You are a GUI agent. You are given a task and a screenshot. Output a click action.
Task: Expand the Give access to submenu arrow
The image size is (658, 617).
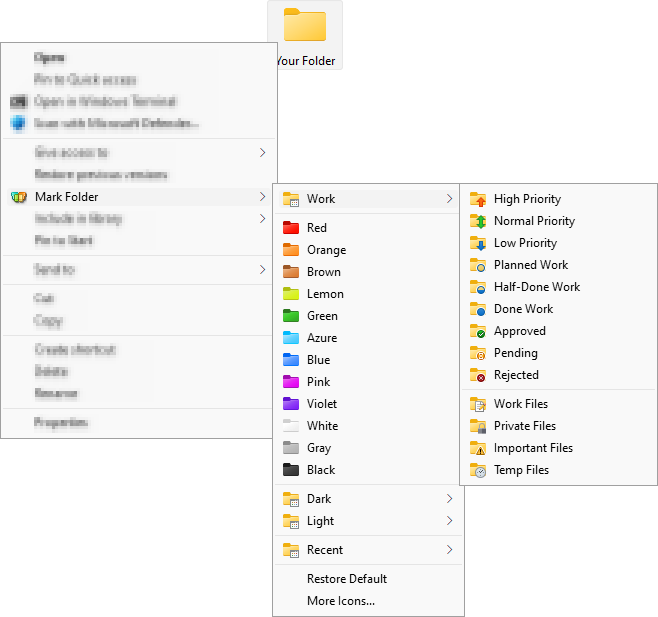[262, 153]
